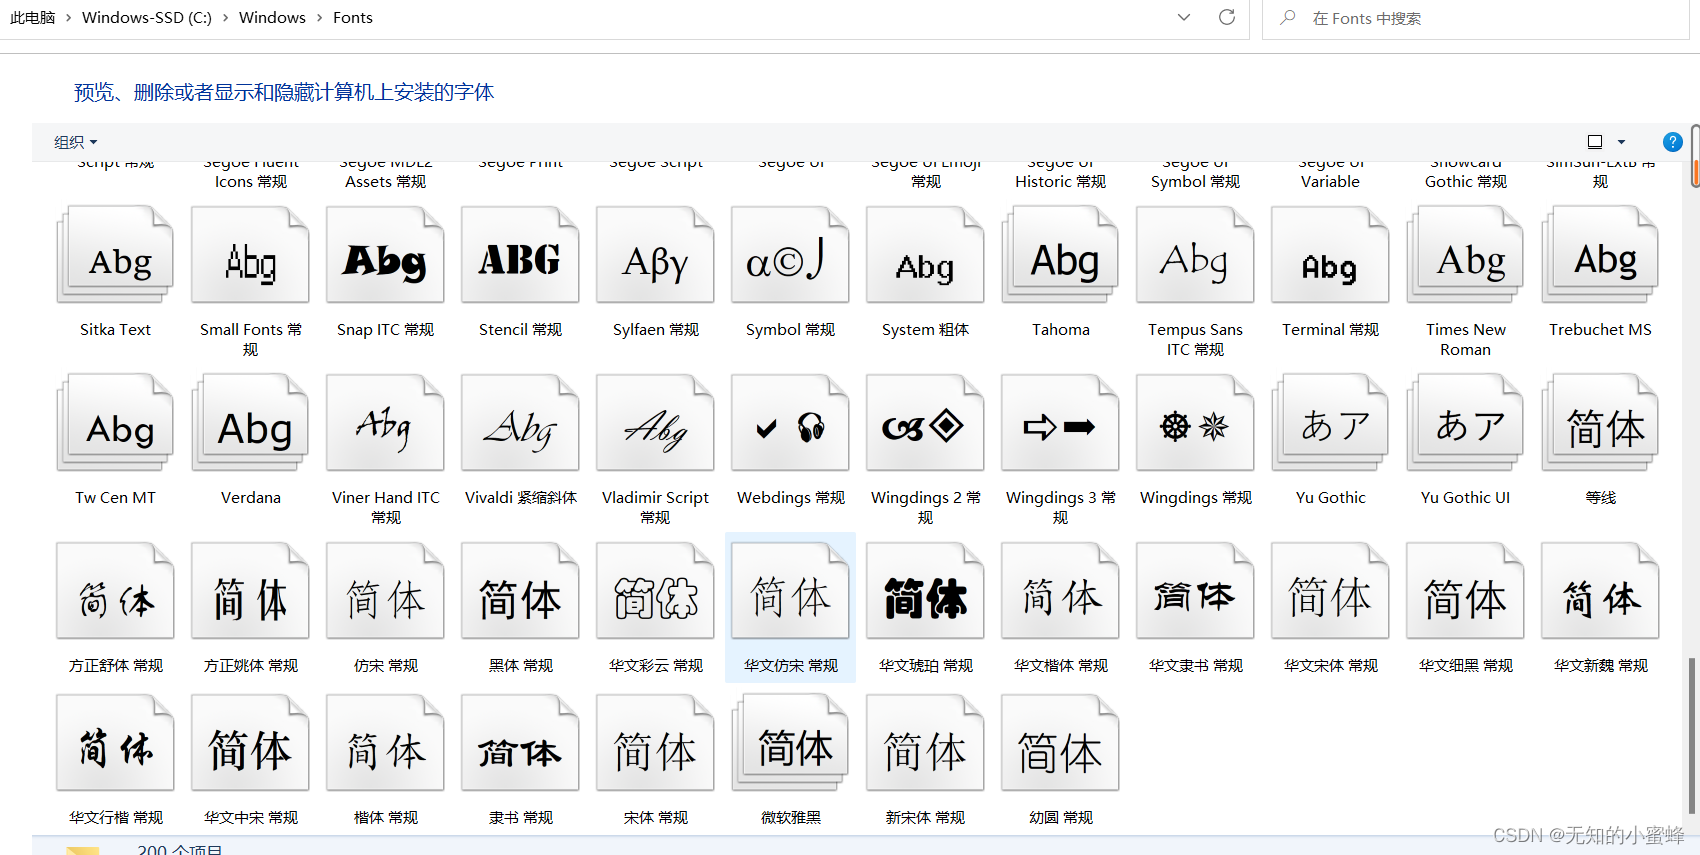Select the Wingdings 常规 font icon

click(x=1195, y=423)
